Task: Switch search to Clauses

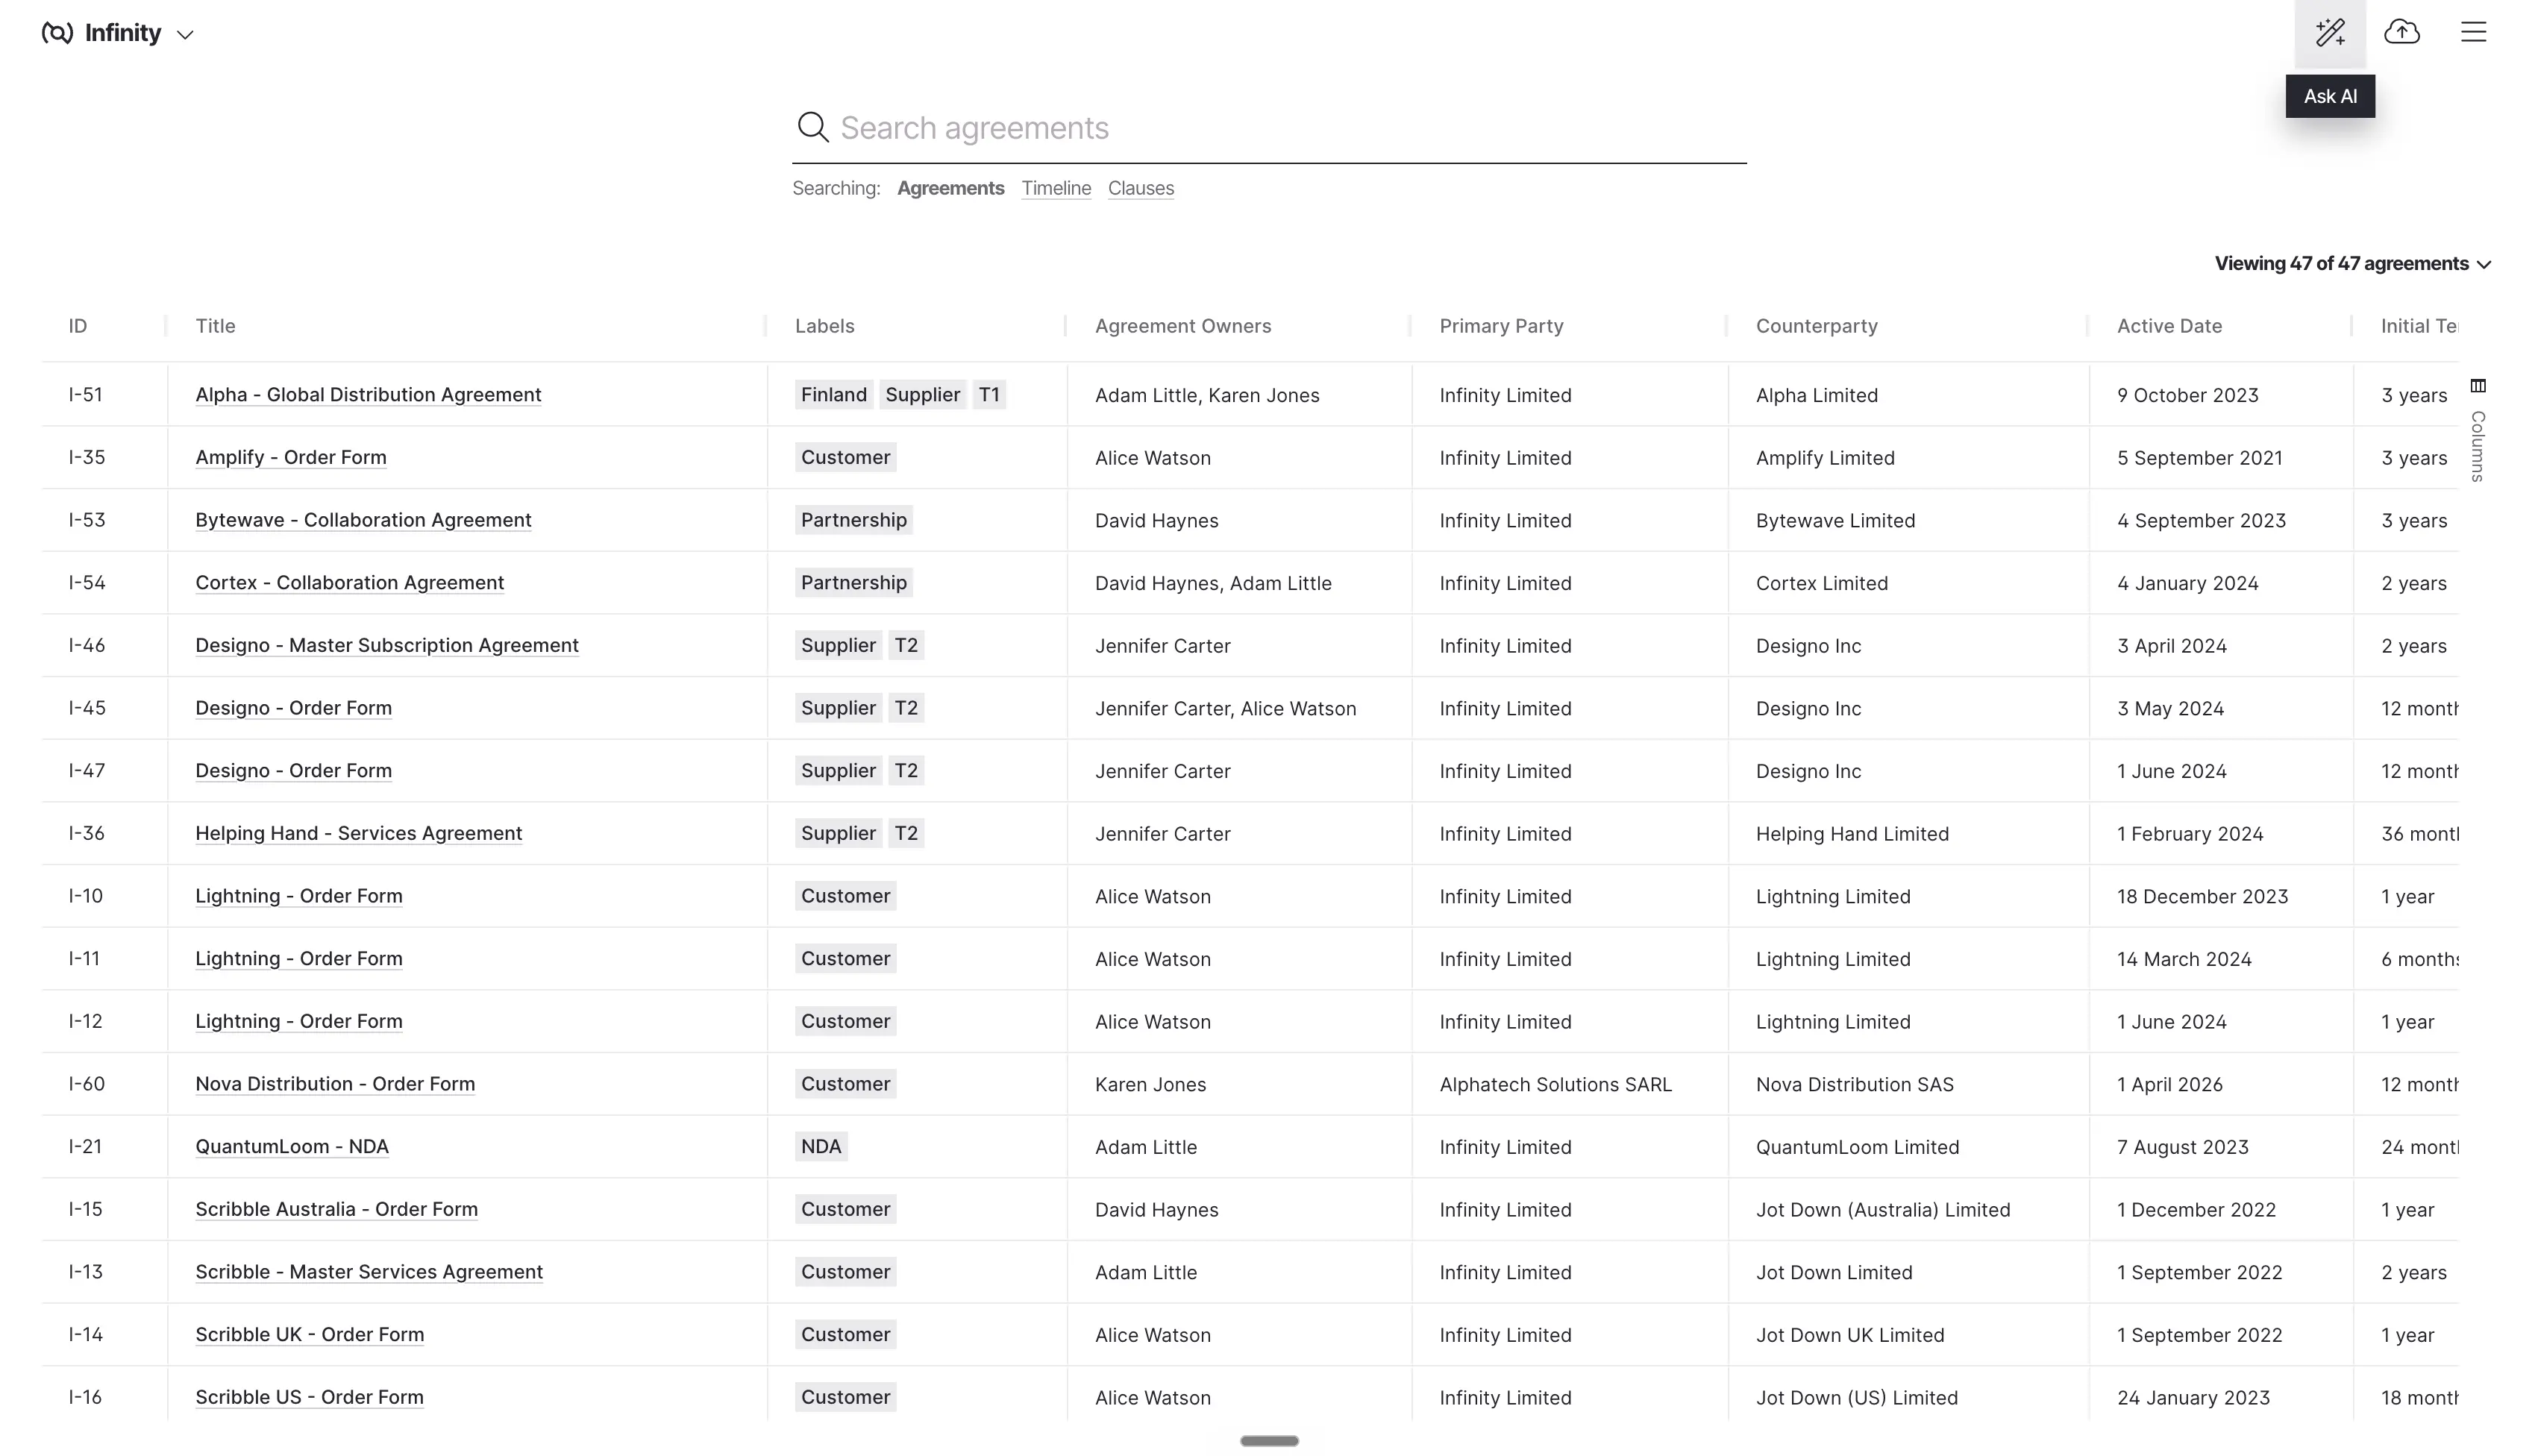Action: coord(1141,188)
